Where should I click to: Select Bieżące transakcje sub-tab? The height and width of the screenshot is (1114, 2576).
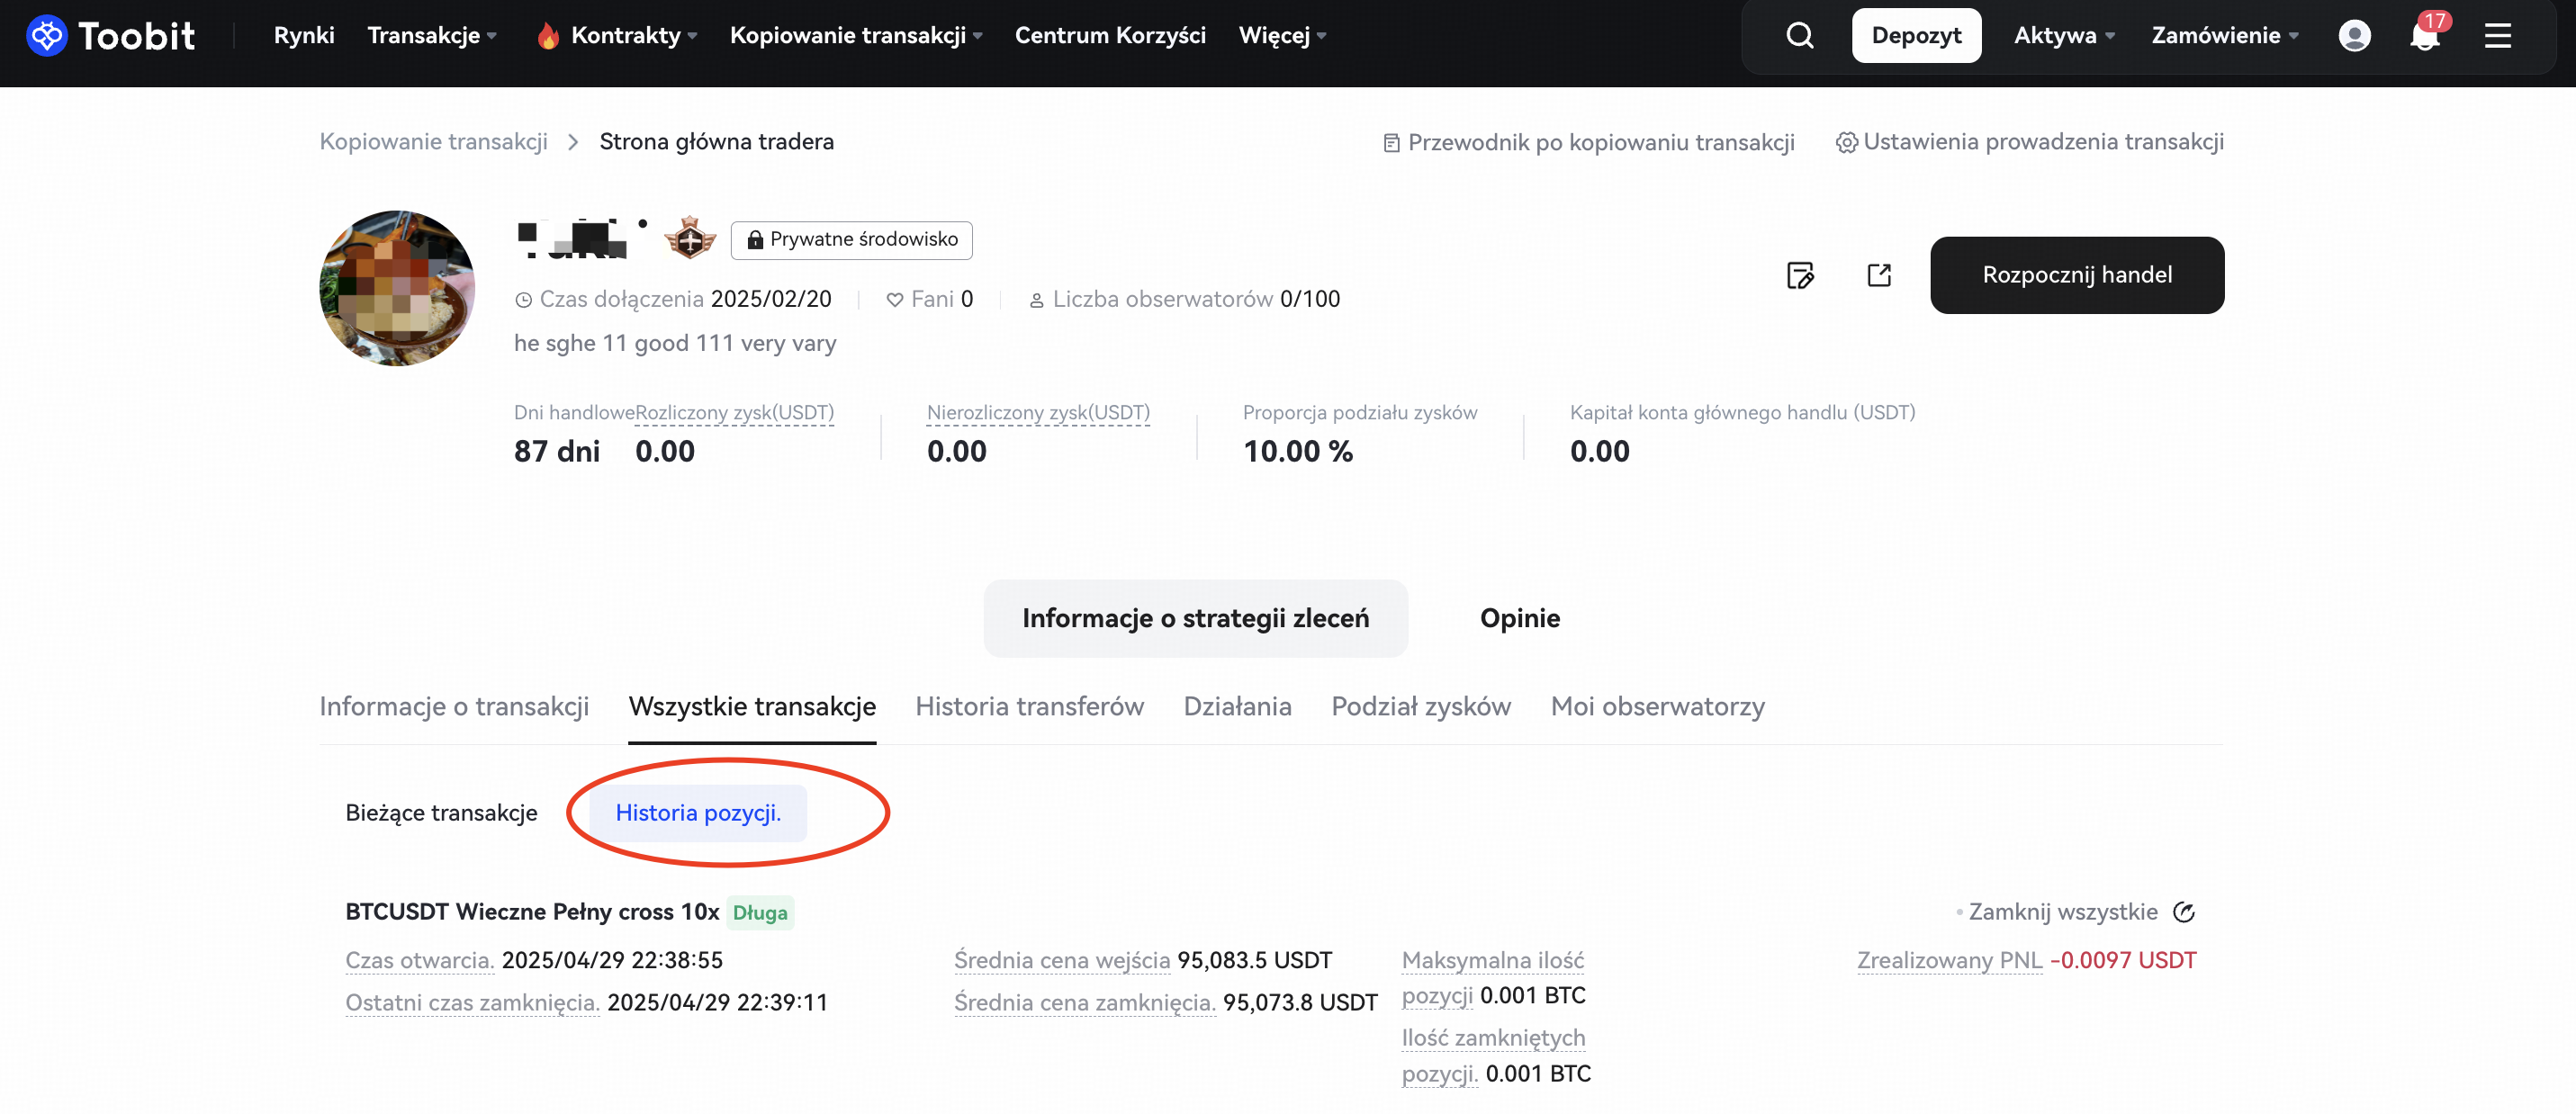[x=441, y=813]
